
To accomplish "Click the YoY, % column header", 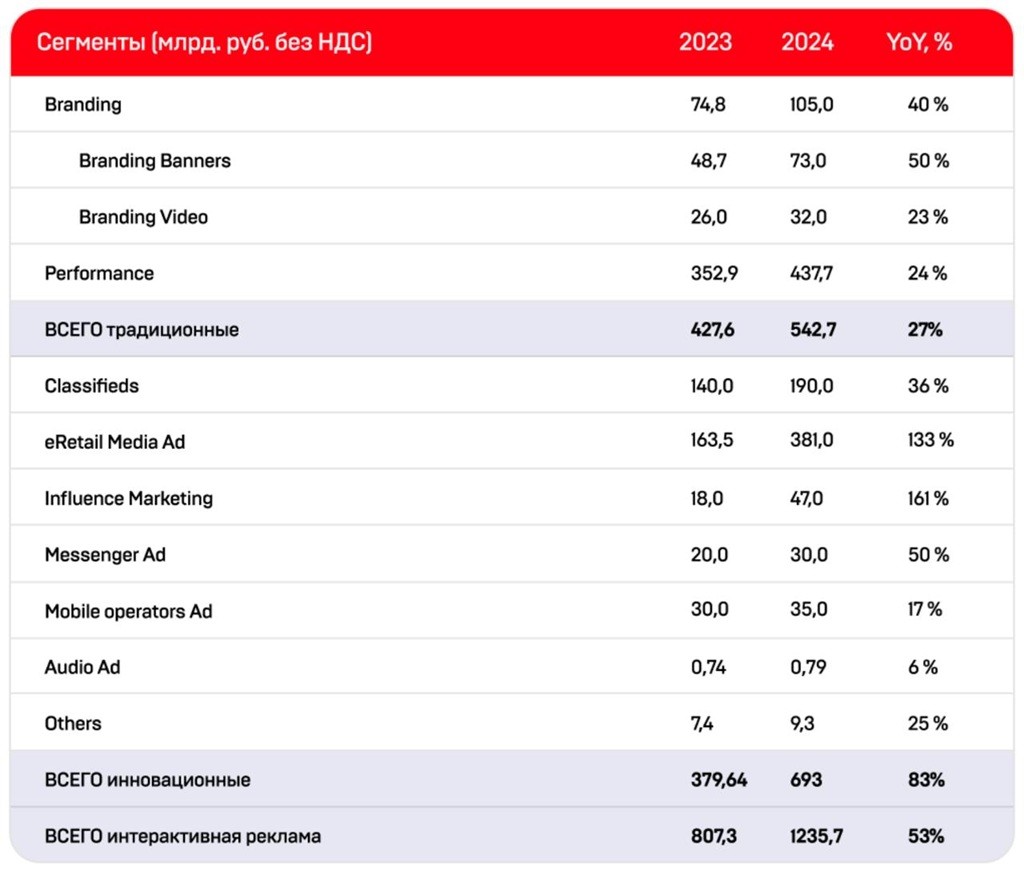I will (x=919, y=42).
